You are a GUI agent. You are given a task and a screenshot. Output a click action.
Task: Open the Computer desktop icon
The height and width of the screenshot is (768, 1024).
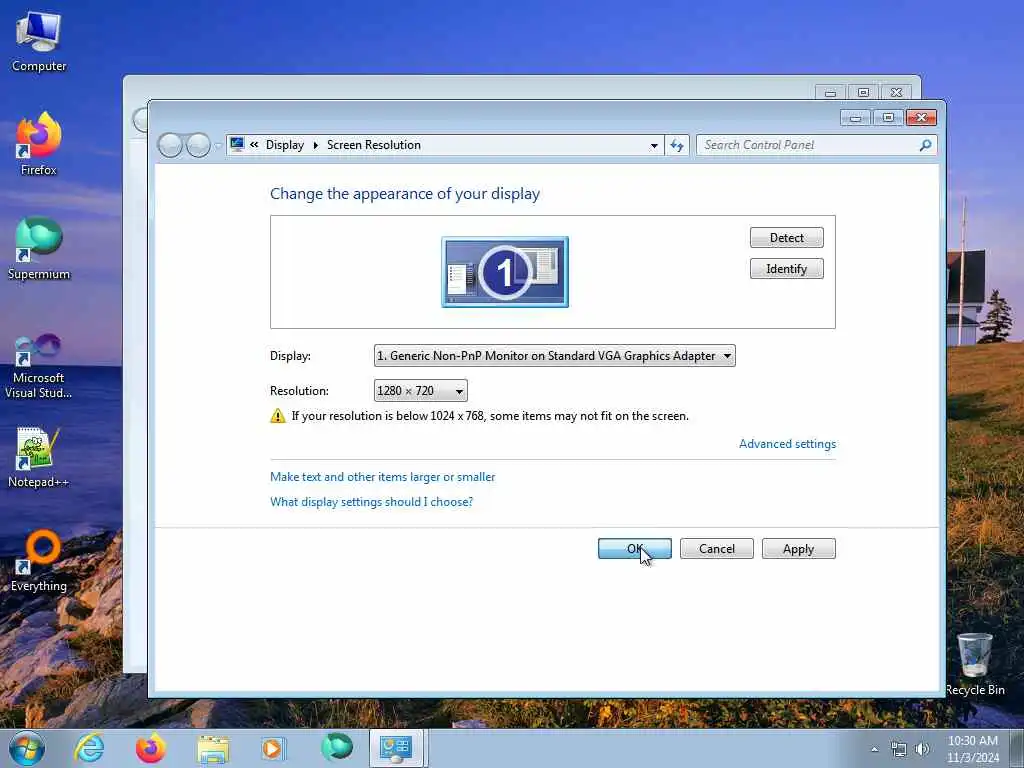click(x=39, y=40)
